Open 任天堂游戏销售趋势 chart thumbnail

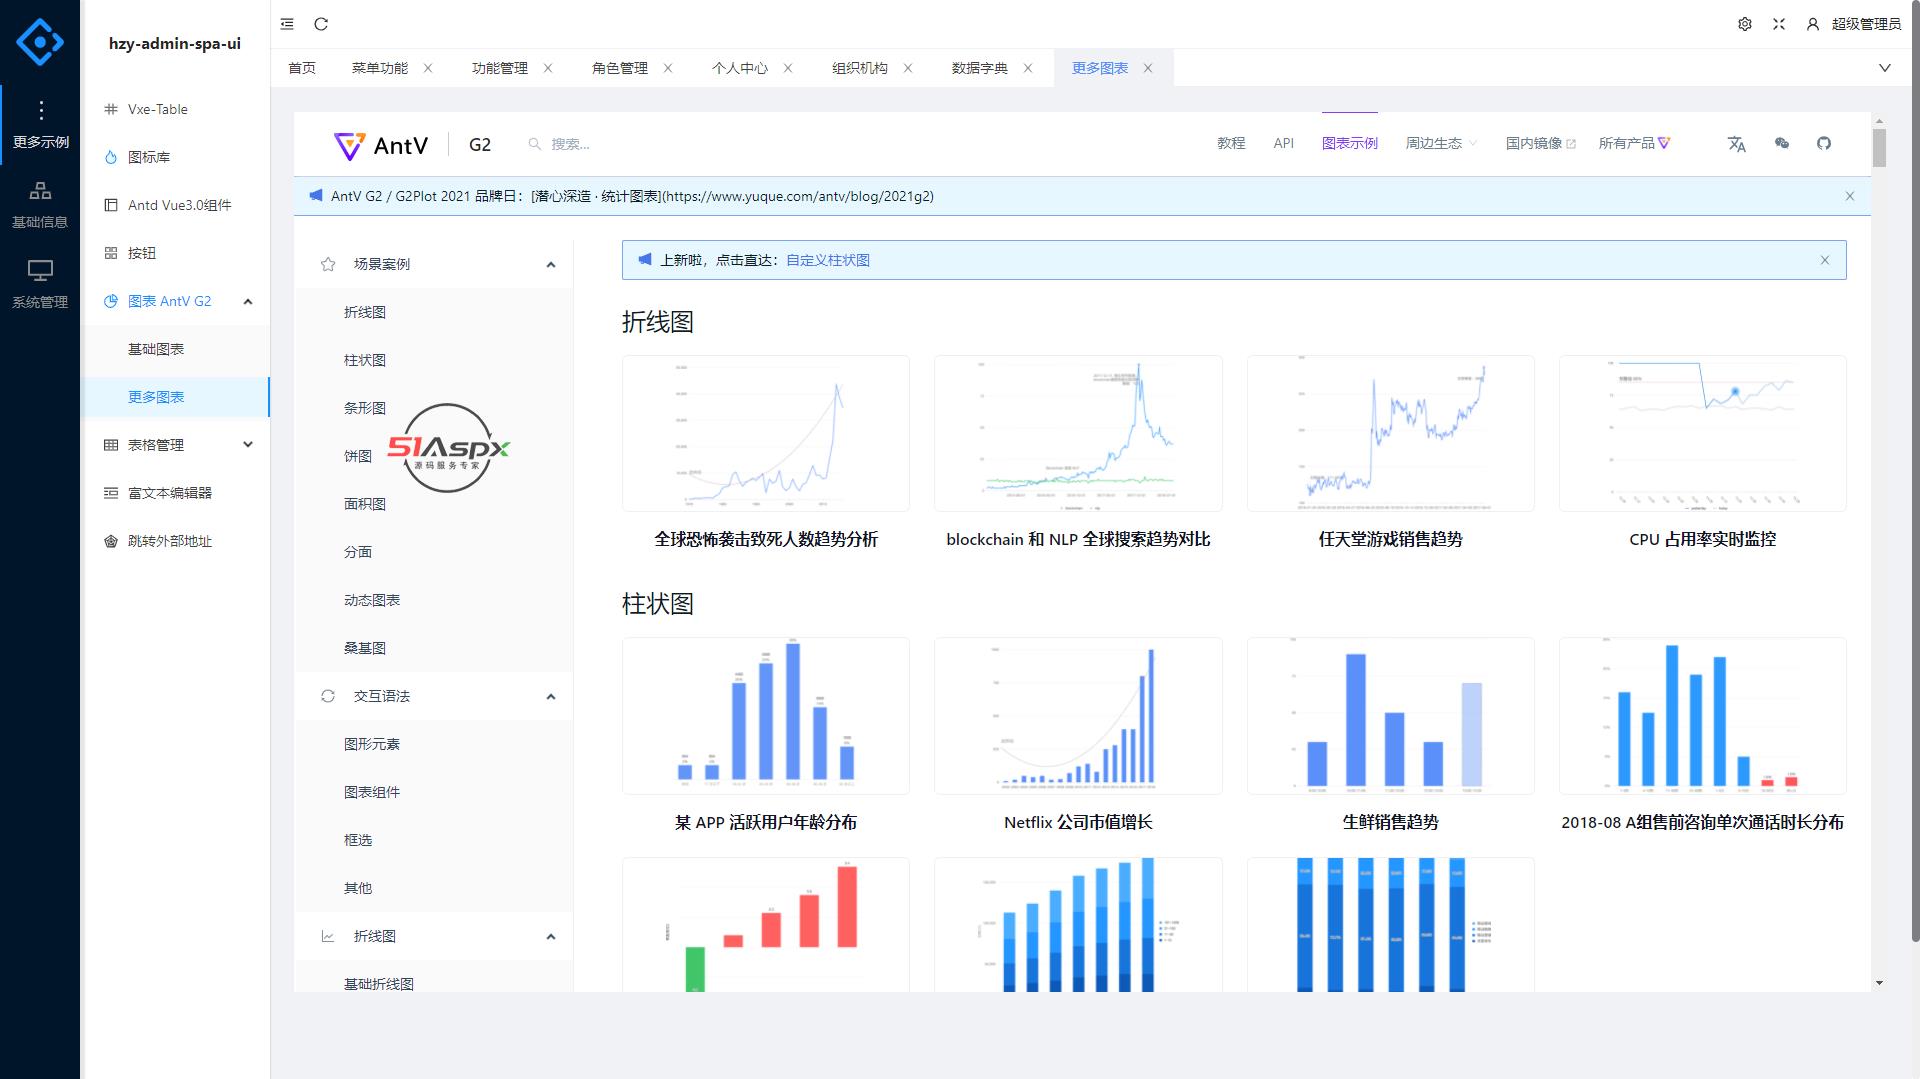pyautogui.click(x=1391, y=433)
